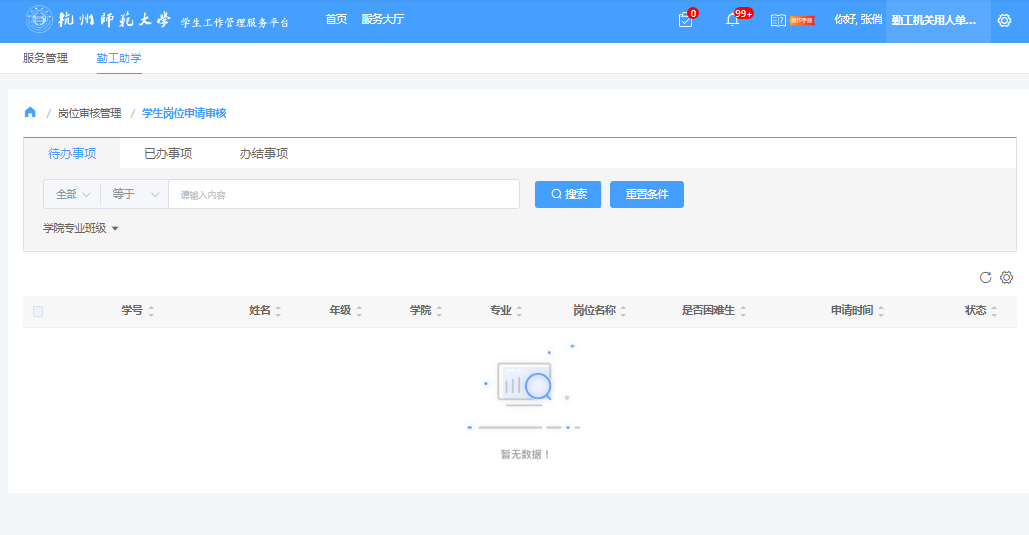The width and height of the screenshot is (1029, 535).
Task: Sort by 学号 column arrows
Action: 151,312
